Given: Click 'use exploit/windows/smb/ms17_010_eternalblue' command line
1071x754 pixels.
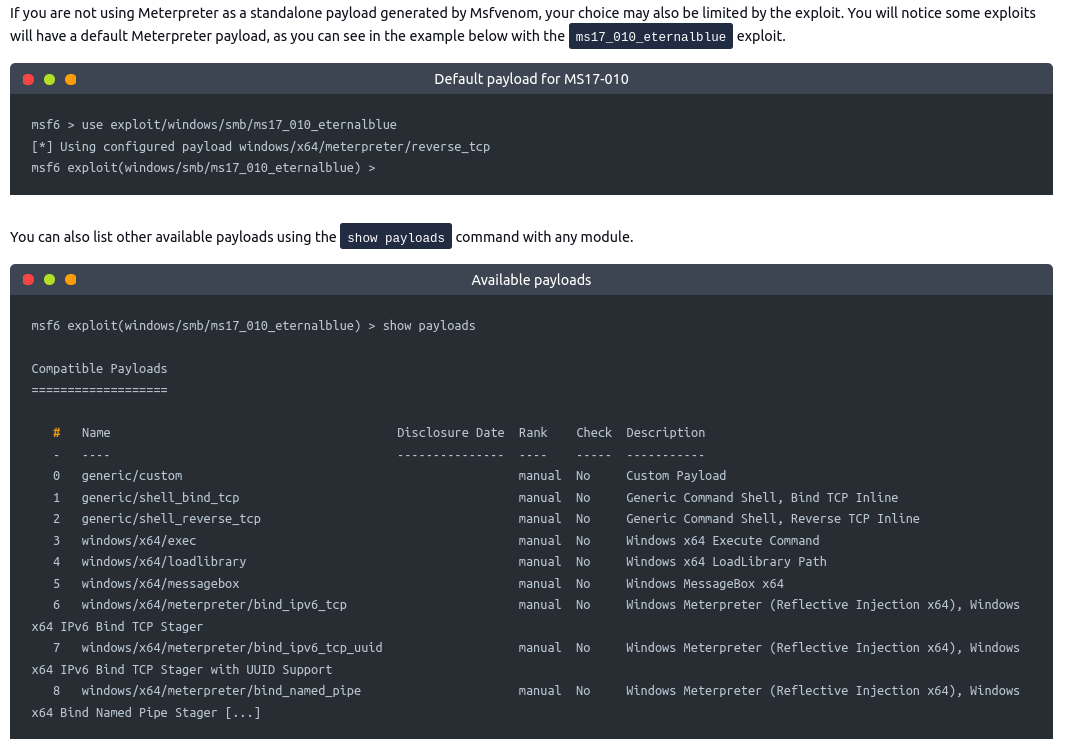Looking at the screenshot, I should coord(214,125).
